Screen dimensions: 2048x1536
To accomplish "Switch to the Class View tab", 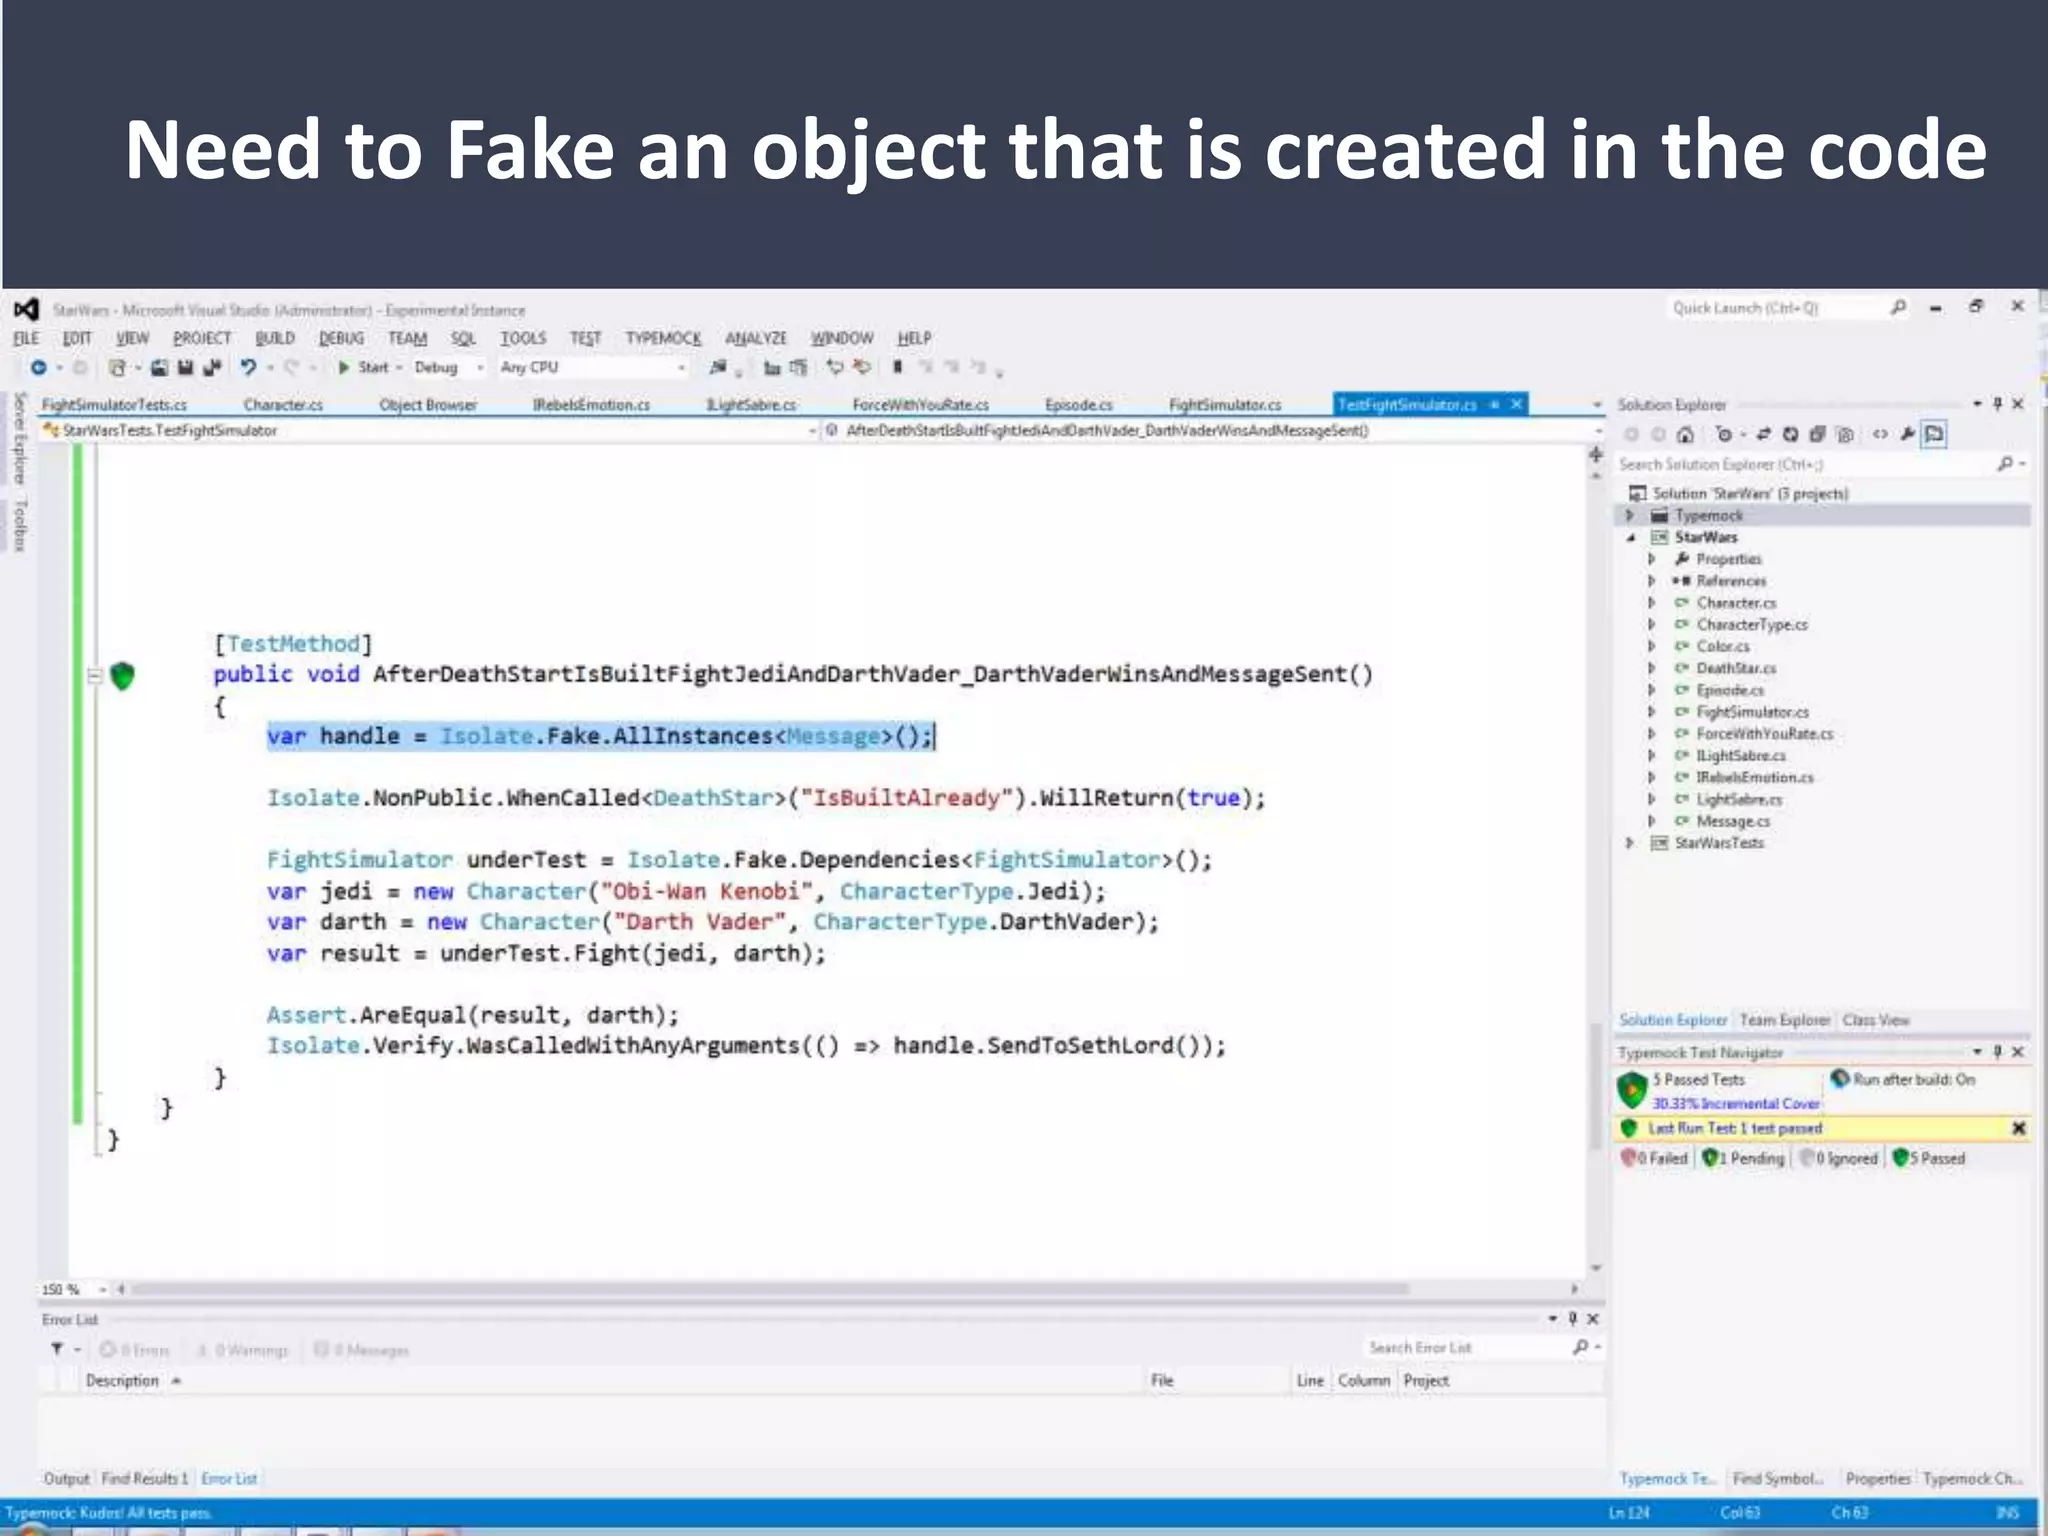I will [1876, 1020].
